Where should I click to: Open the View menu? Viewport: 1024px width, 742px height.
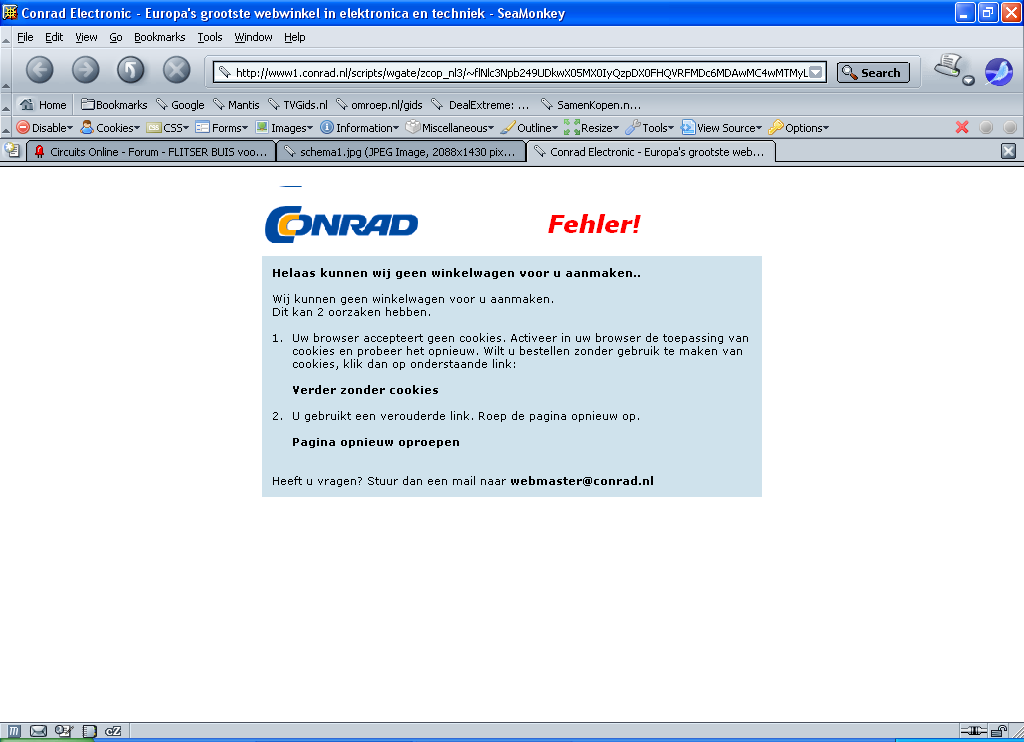point(86,37)
